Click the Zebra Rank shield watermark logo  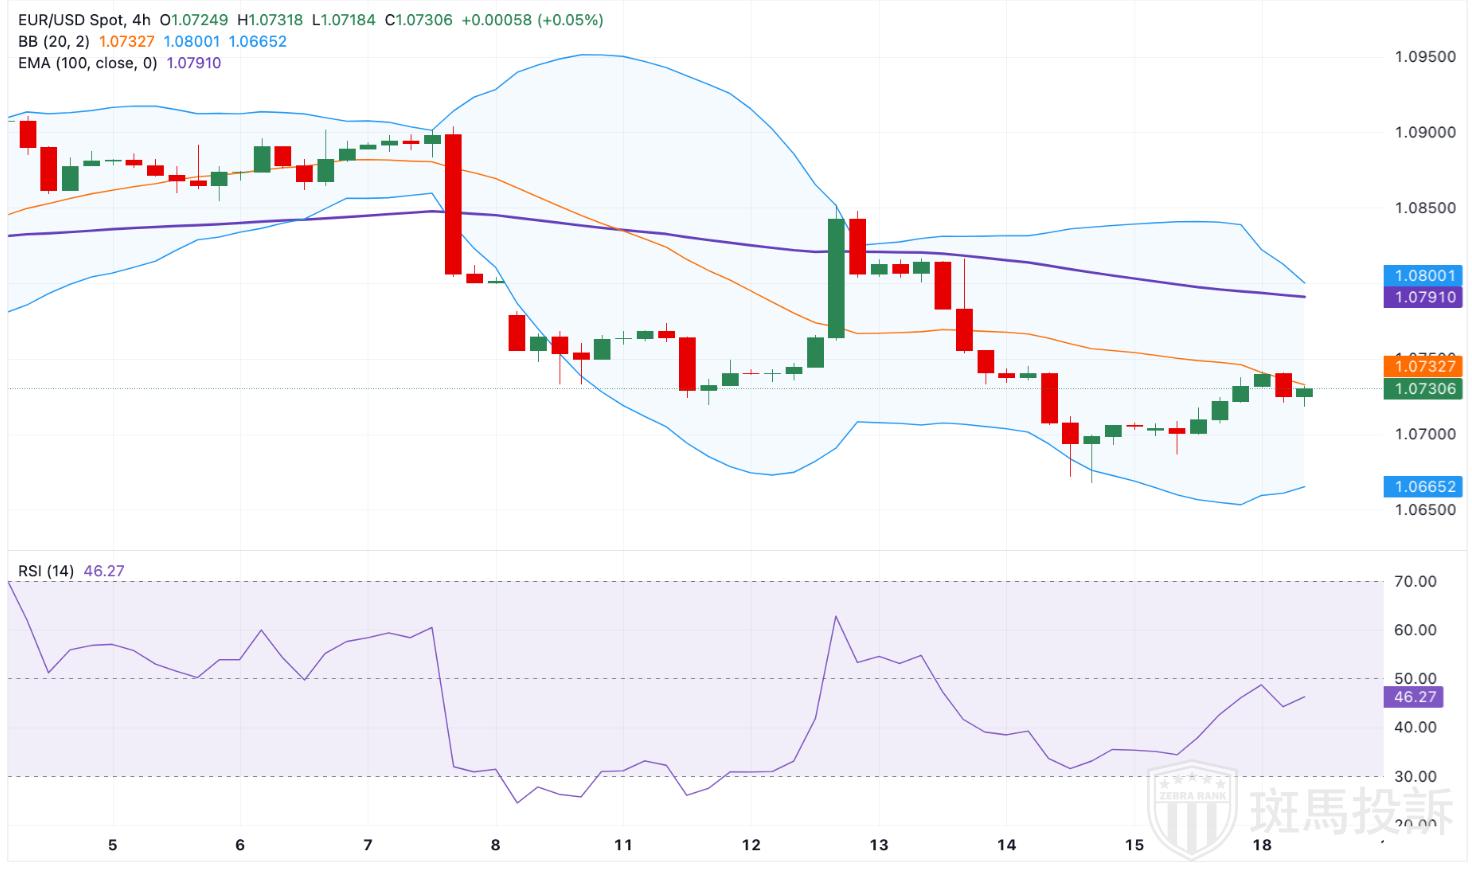(1192, 806)
